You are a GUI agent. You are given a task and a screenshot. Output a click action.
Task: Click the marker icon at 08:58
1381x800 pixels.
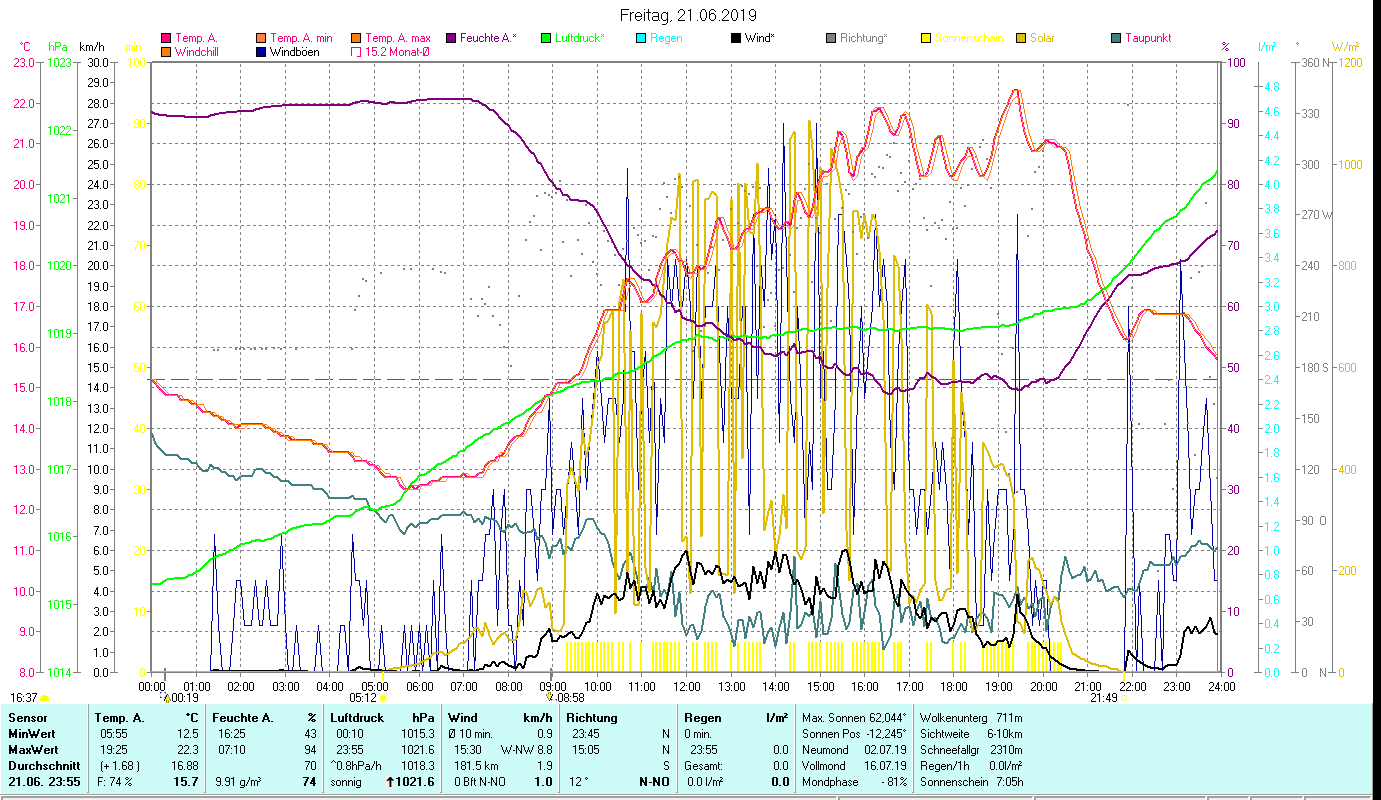(x=550, y=697)
